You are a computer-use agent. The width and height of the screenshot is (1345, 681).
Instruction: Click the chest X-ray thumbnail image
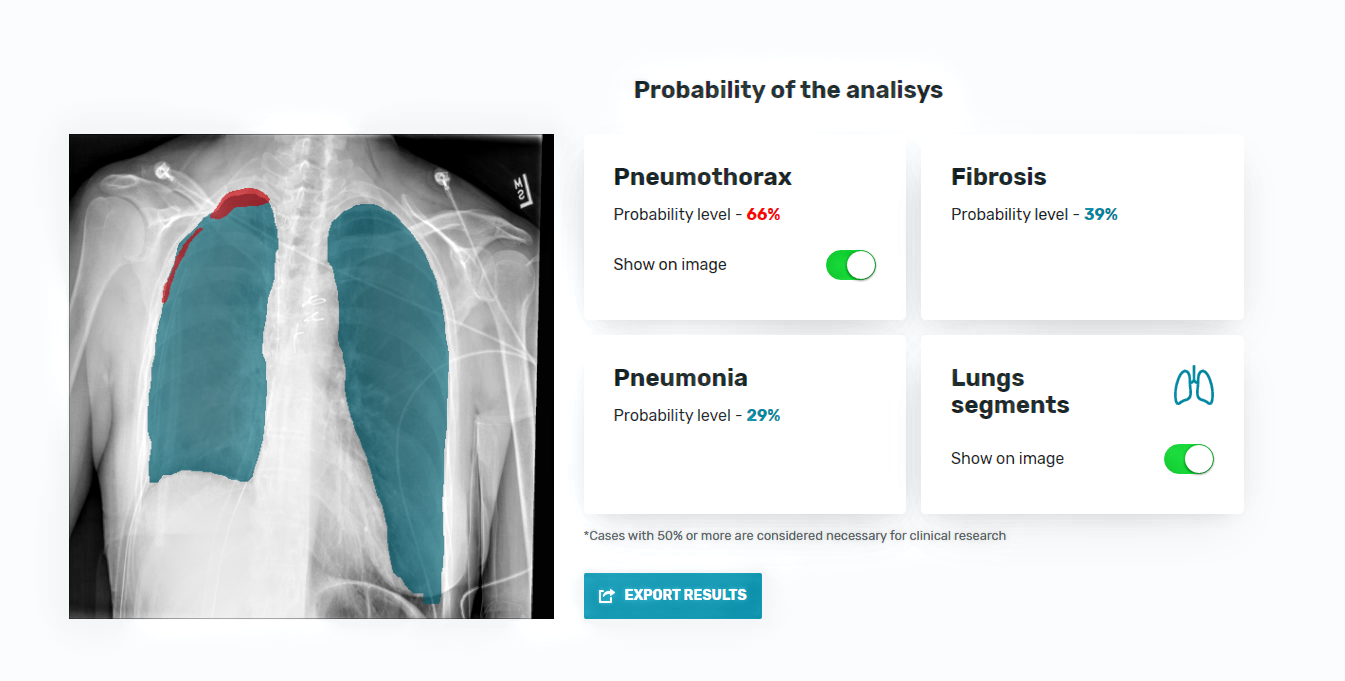[x=311, y=375]
